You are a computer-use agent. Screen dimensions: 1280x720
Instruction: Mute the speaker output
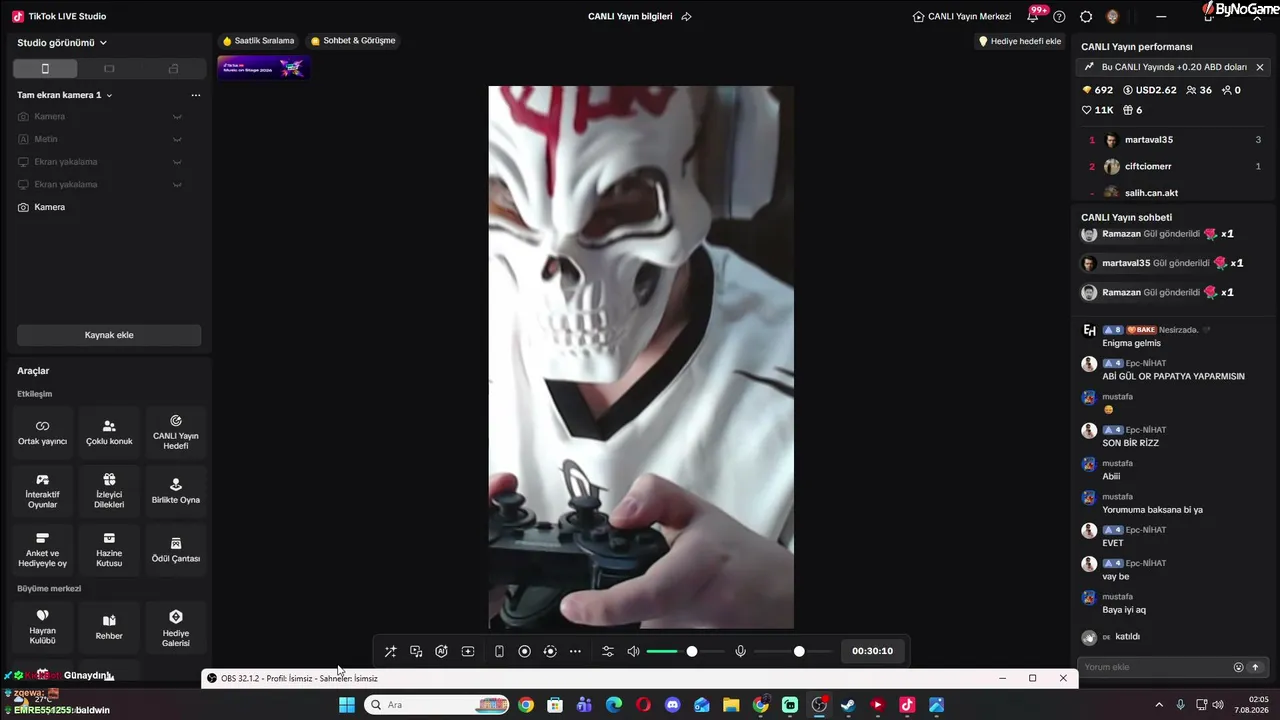point(633,651)
